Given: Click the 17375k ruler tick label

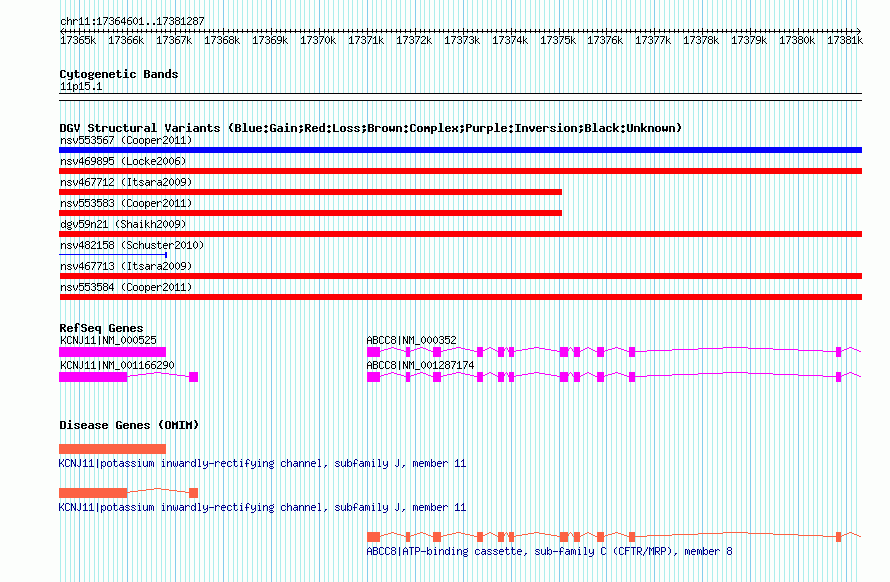Looking at the screenshot, I should pos(558,40).
